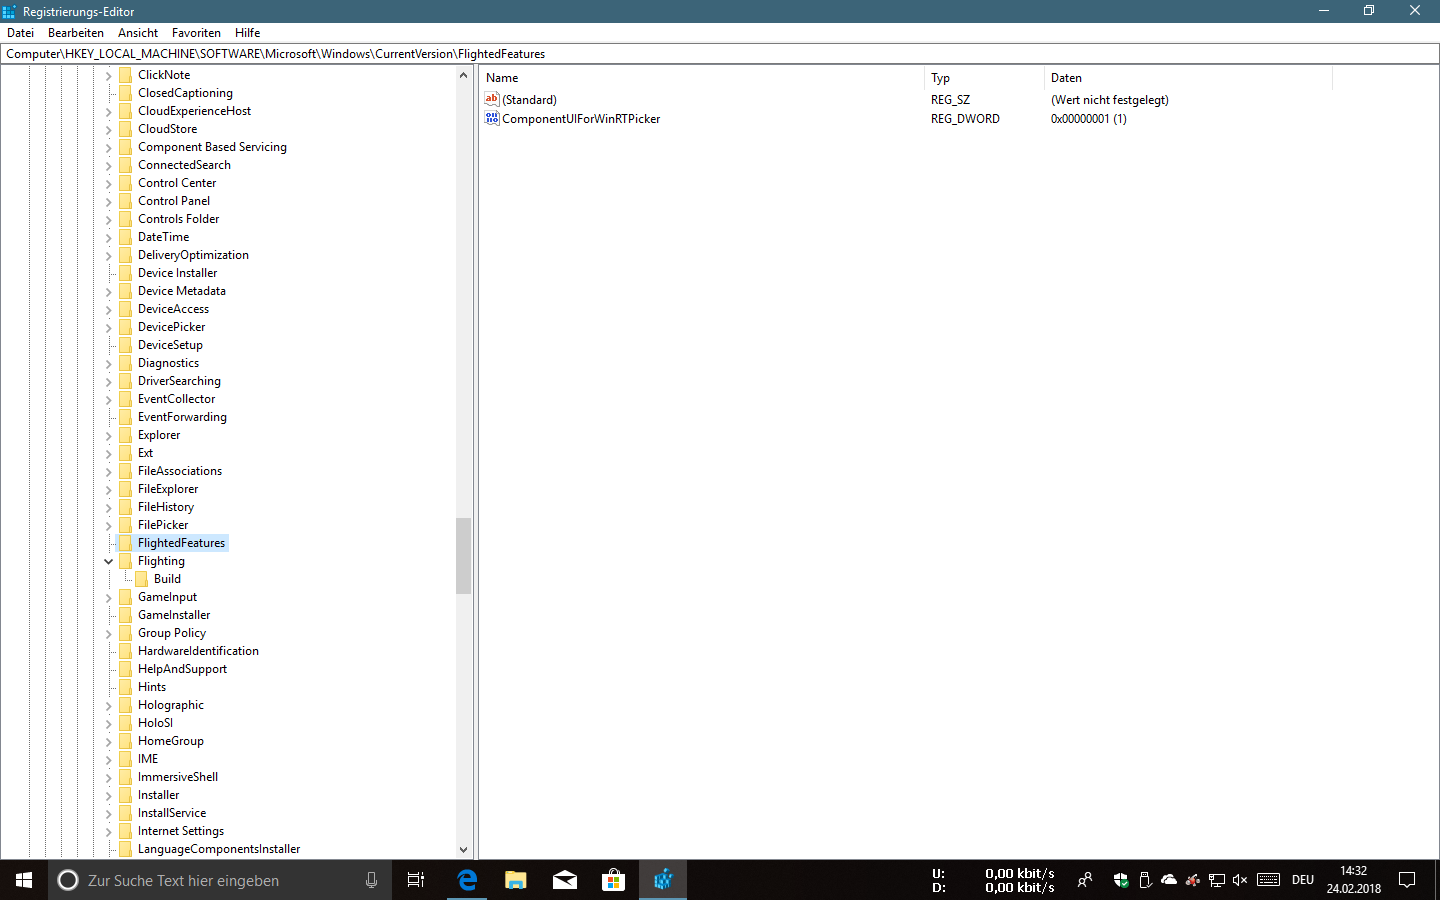Viewport: 1440px width, 900px height.
Task: Select the FileHistory key
Action: (x=166, y=507)
